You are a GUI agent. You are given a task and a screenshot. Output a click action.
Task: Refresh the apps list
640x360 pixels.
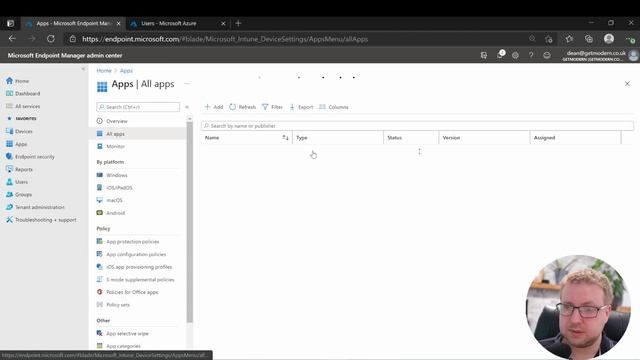[x=242, y=107]
